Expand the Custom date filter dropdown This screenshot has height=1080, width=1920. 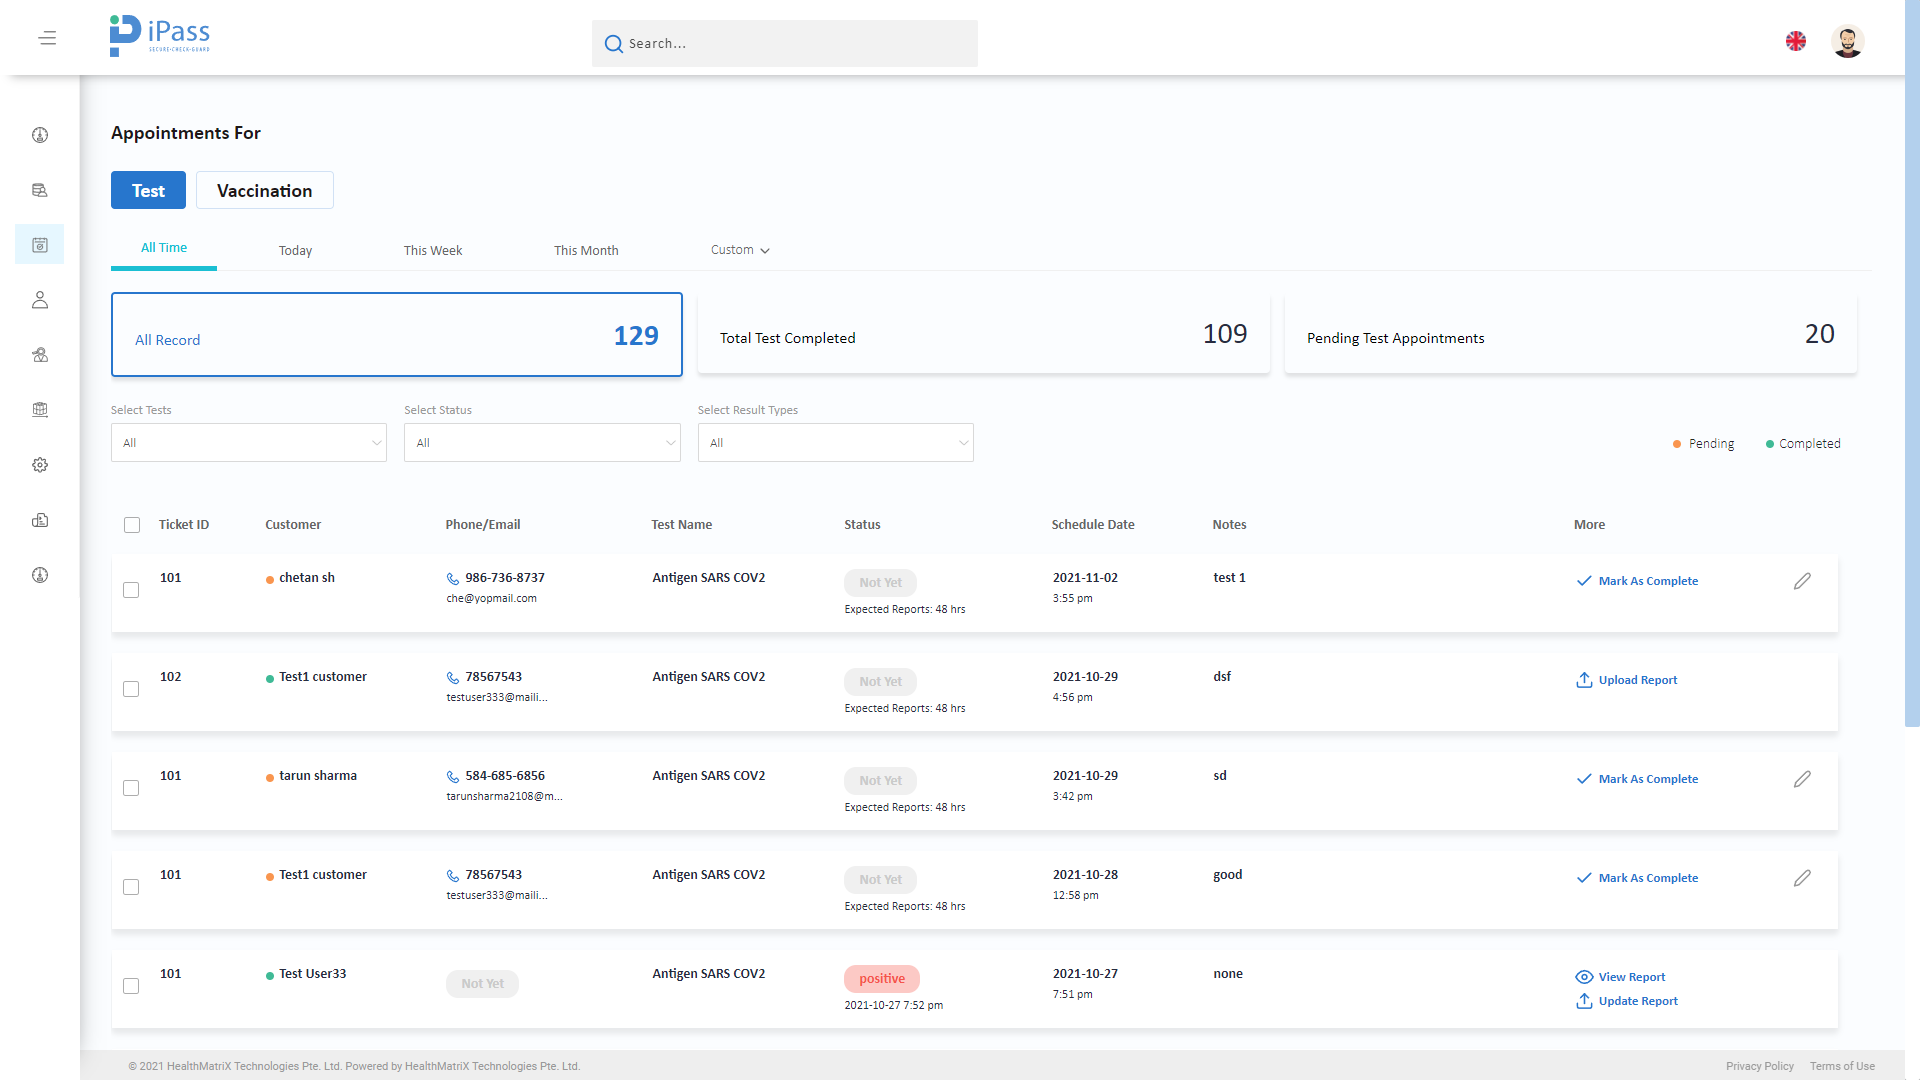click(740, 249)
